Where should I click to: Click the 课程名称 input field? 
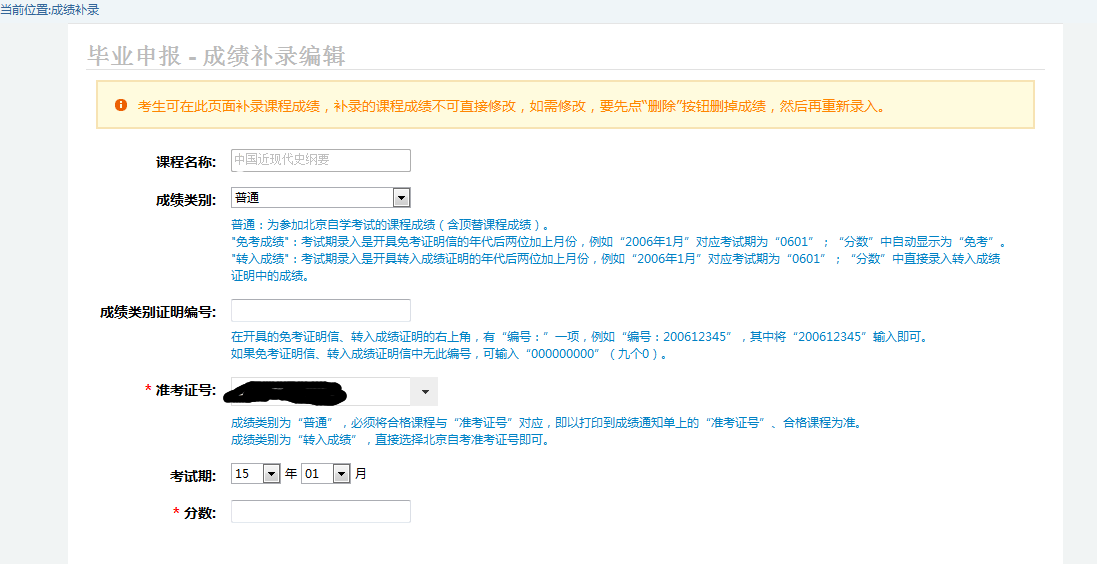tap(320, 160)
